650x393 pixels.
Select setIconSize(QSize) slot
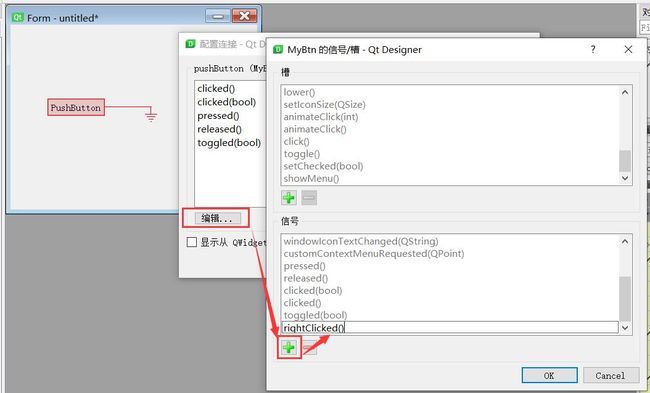point(325,104)
